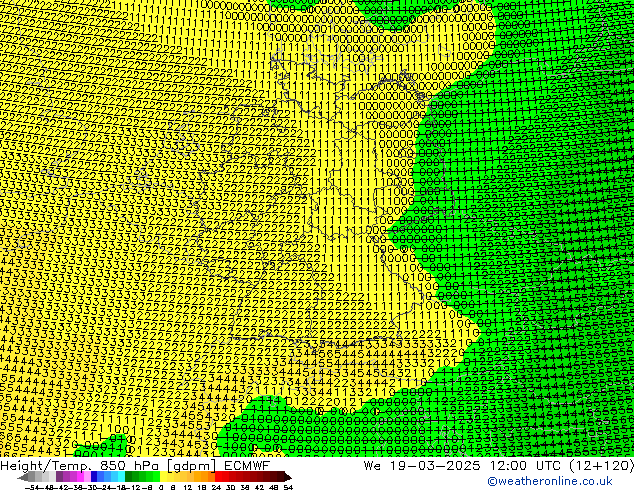Screen dimensions: 634x490
Task: Click the '24' label on the legend scale
Action: point(216,487)
